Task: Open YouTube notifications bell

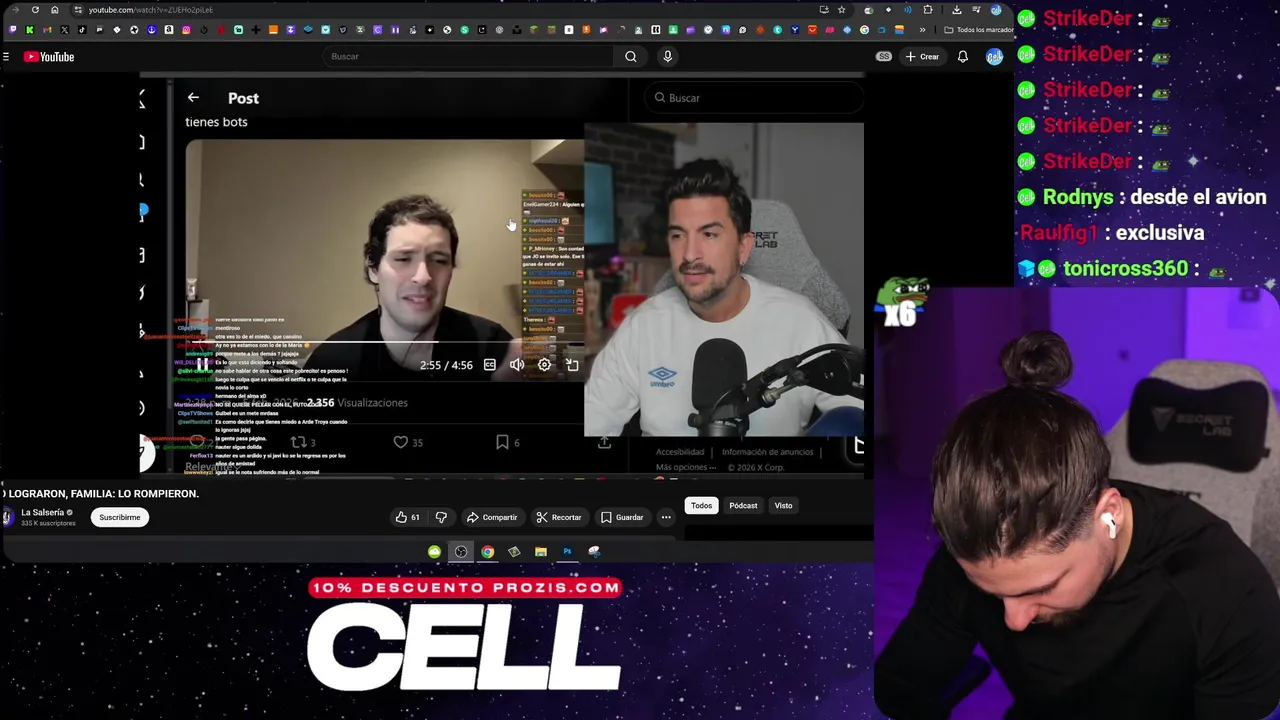Action: tap(962, 57)
